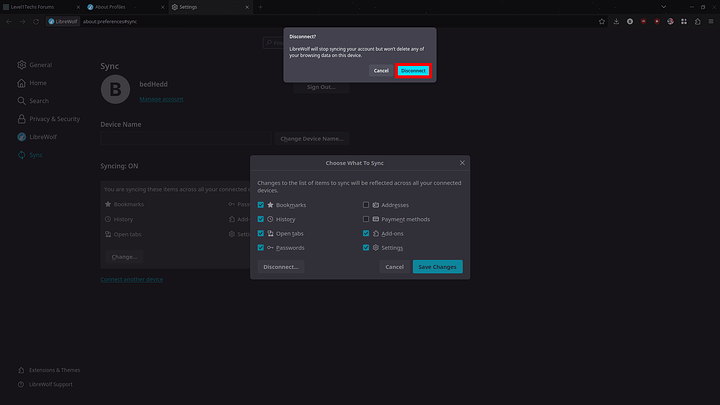
Task: Select the Sync settings category
Action: [30, 155]
